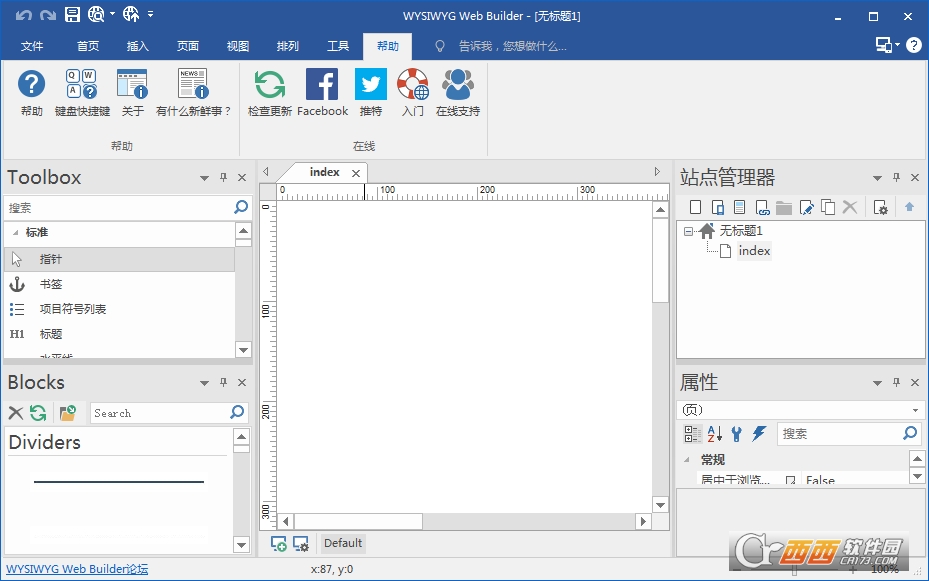
Task: Click the refresh icon in Blocks panel
Action: click(38, 413)
